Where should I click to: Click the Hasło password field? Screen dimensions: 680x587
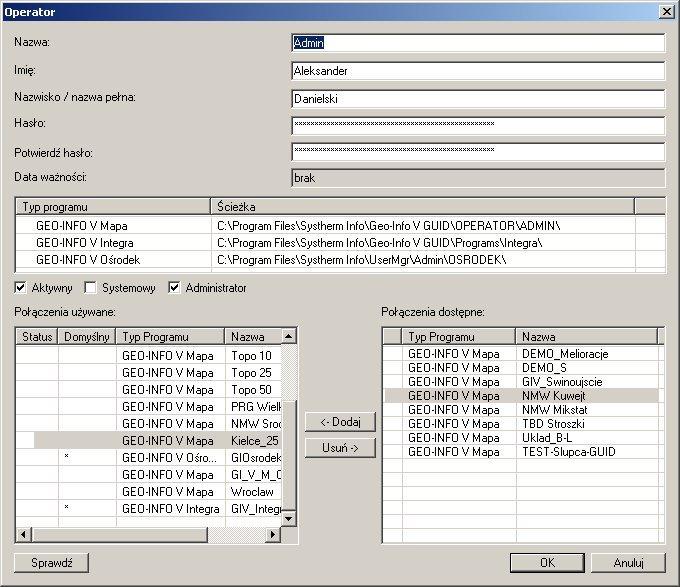tap(478, 126)
